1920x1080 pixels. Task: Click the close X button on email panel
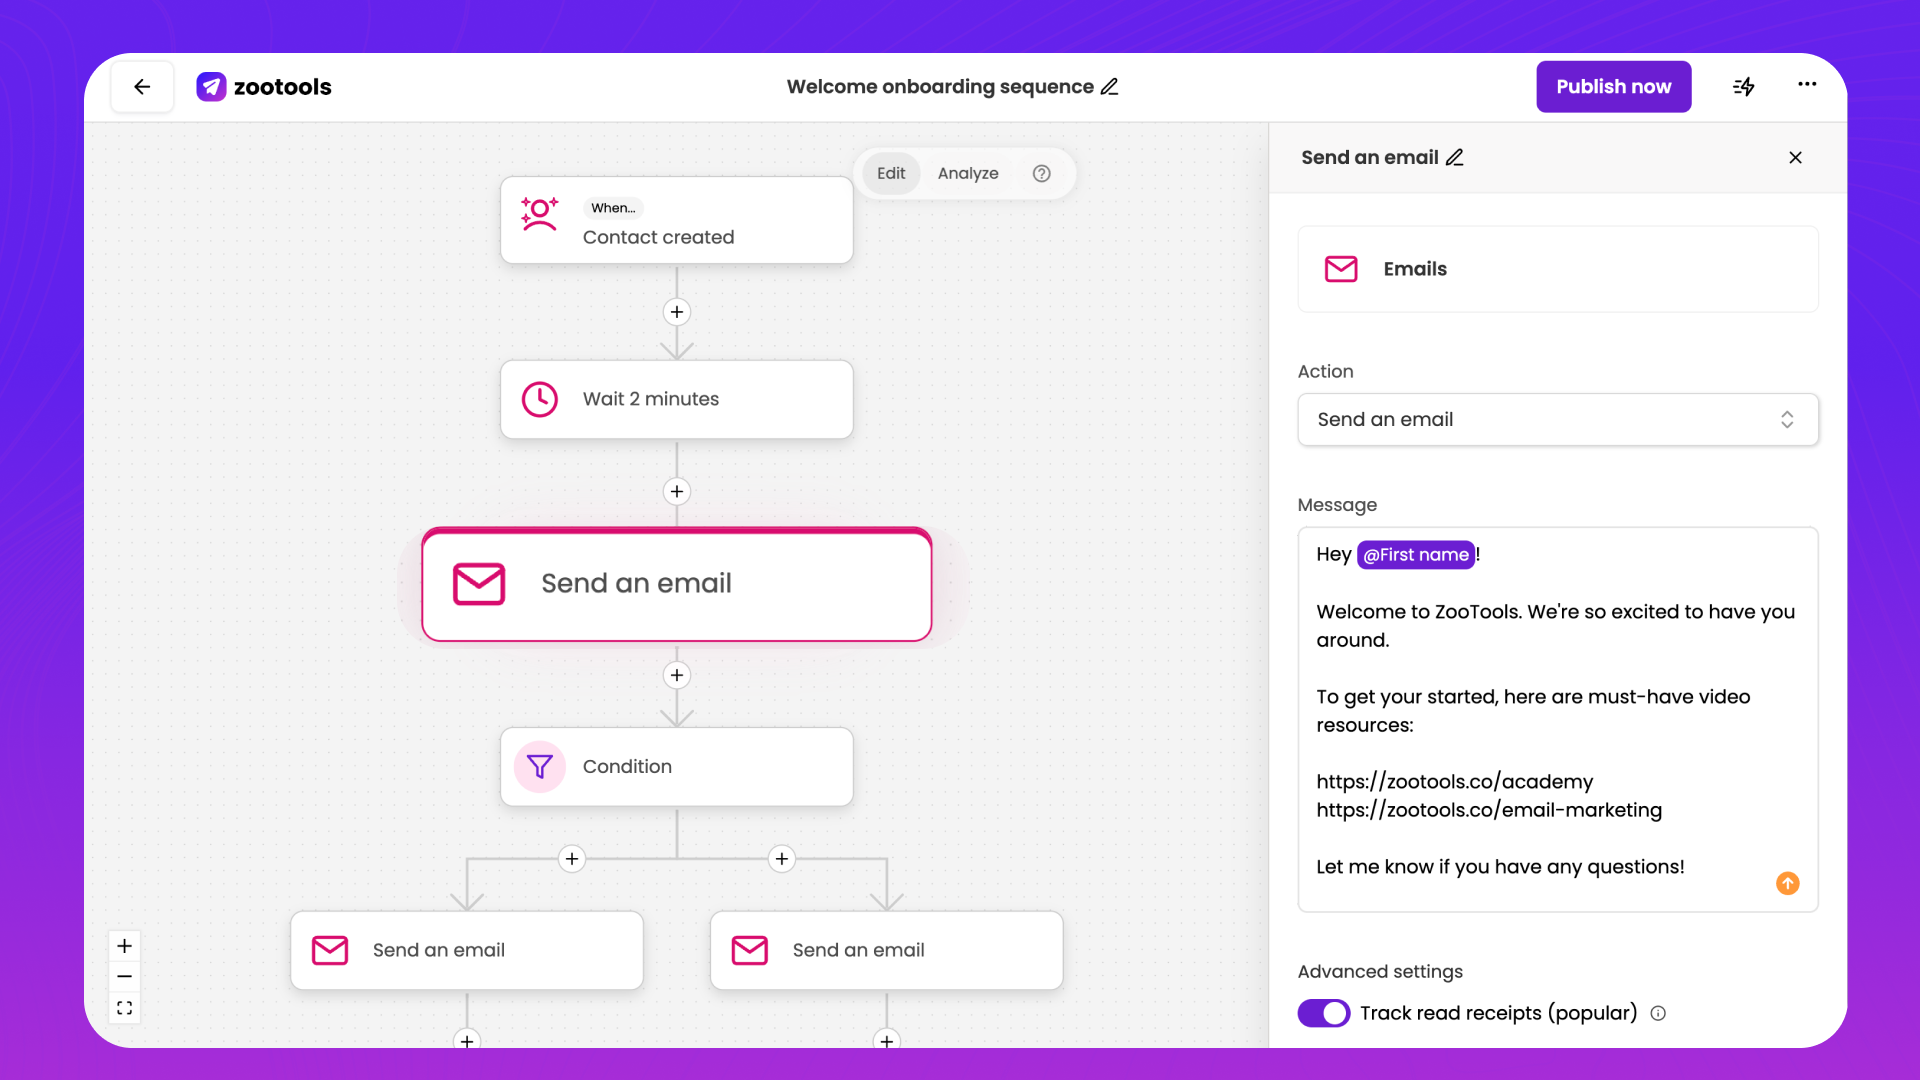[1795, 157]
